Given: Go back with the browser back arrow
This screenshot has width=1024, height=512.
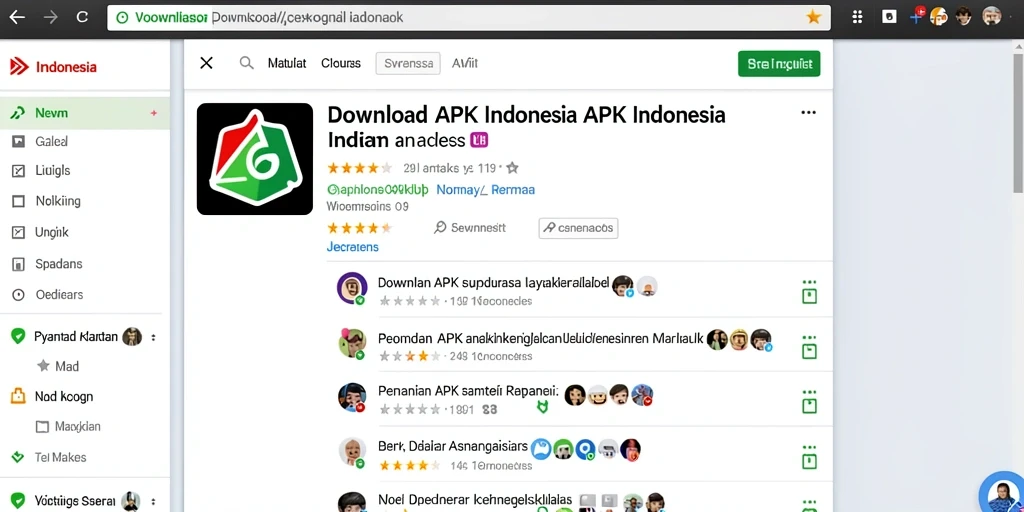Looking at the screenshot, I should pyautogui.click(x=17, y=17).
